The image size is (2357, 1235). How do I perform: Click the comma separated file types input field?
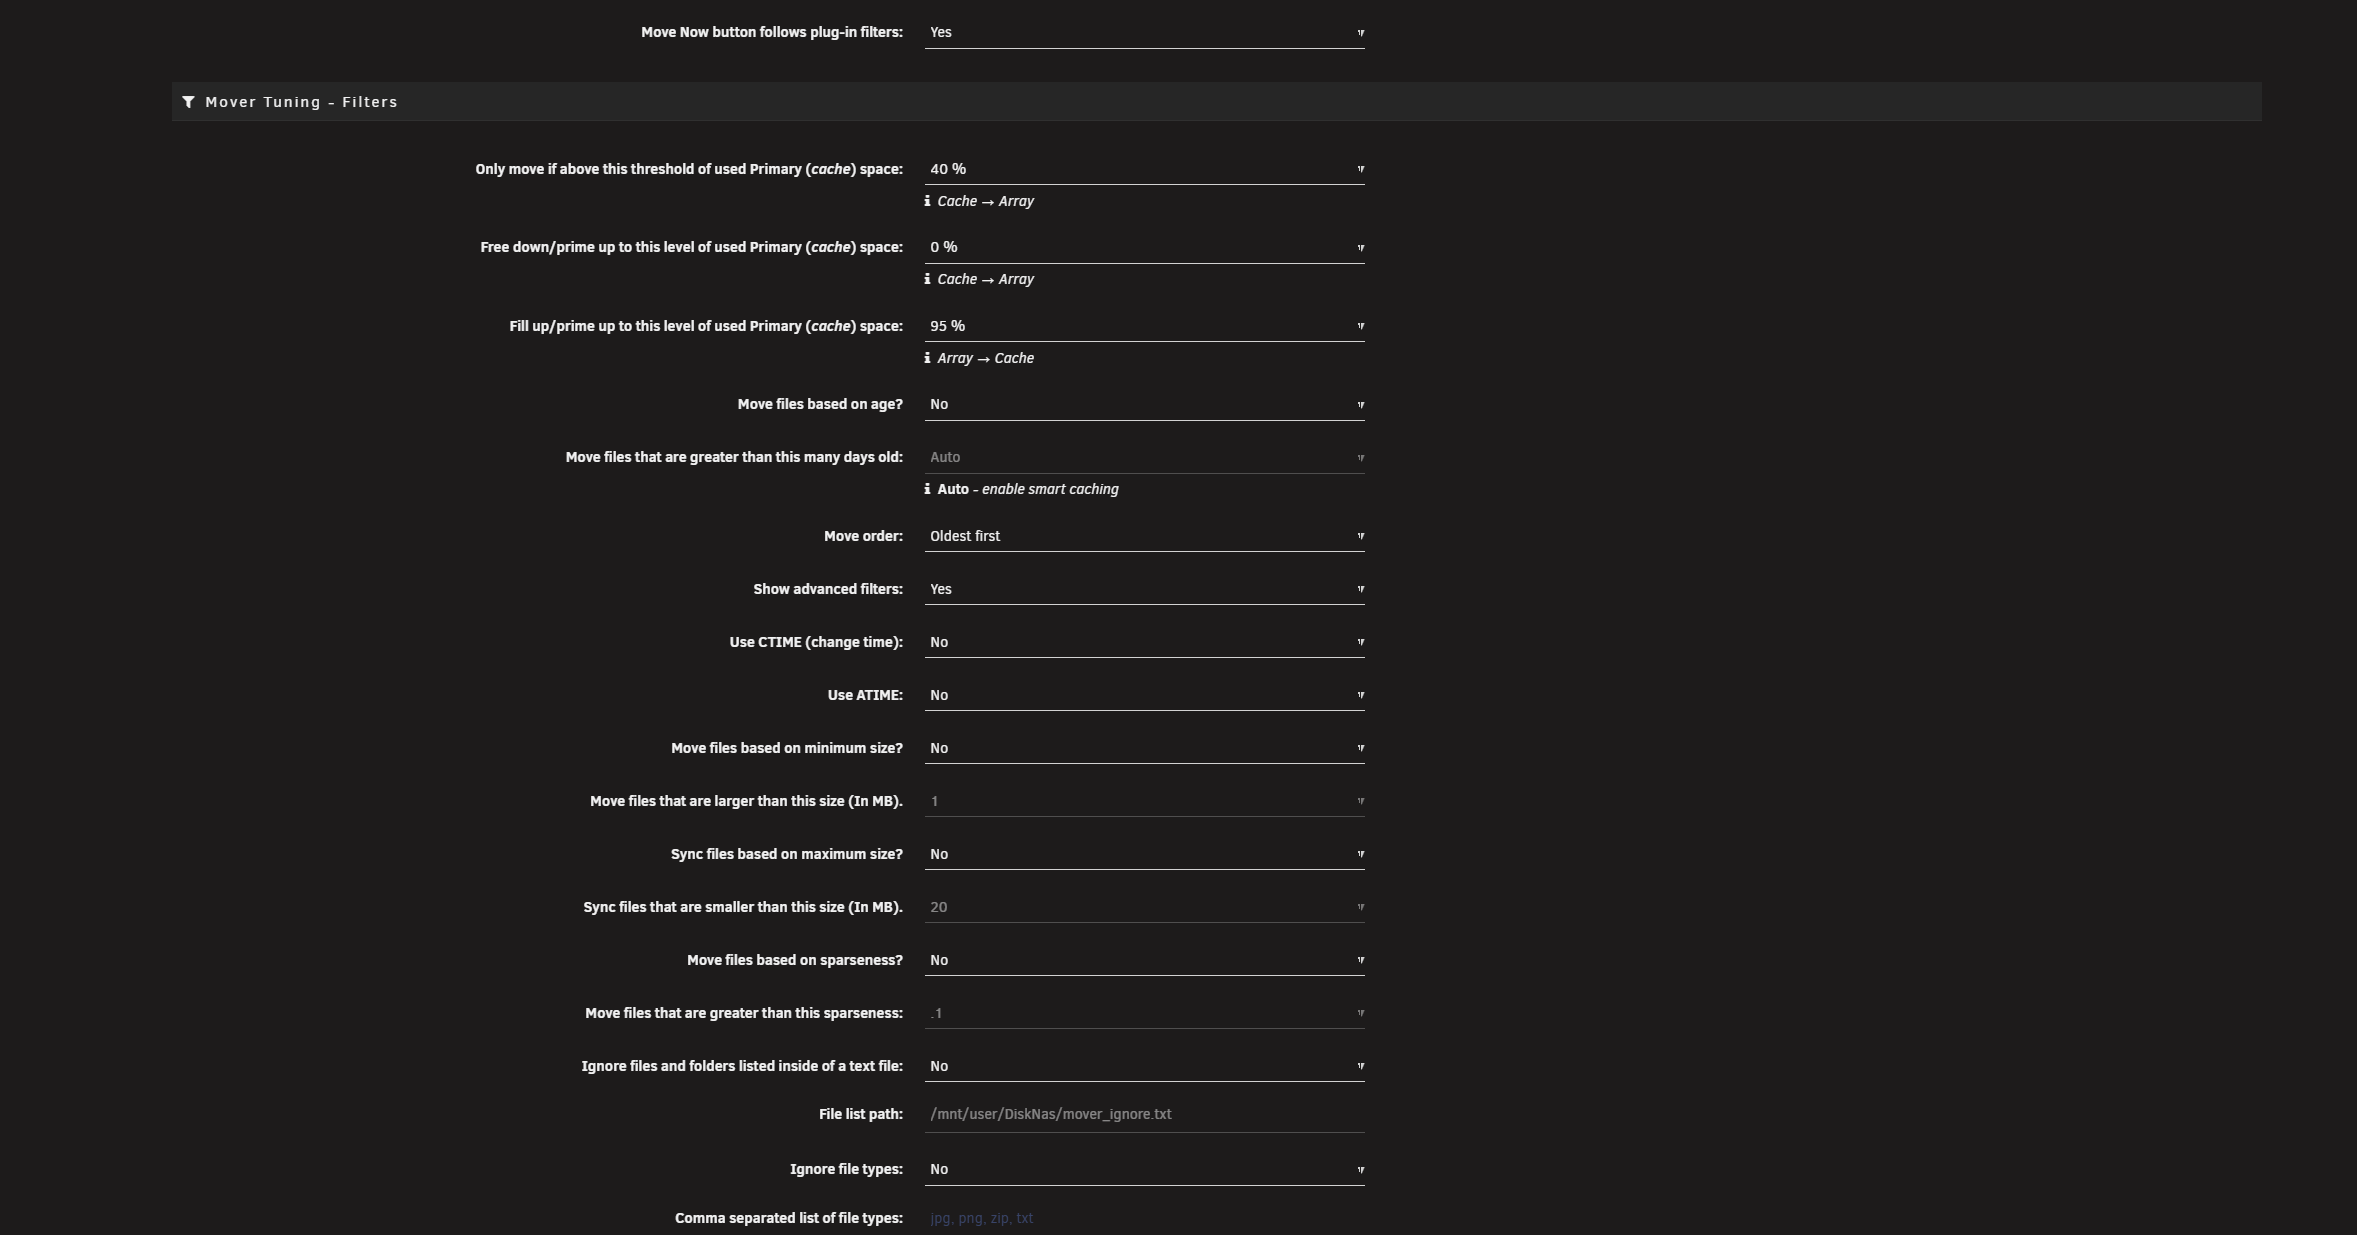coord(1144,1218)
